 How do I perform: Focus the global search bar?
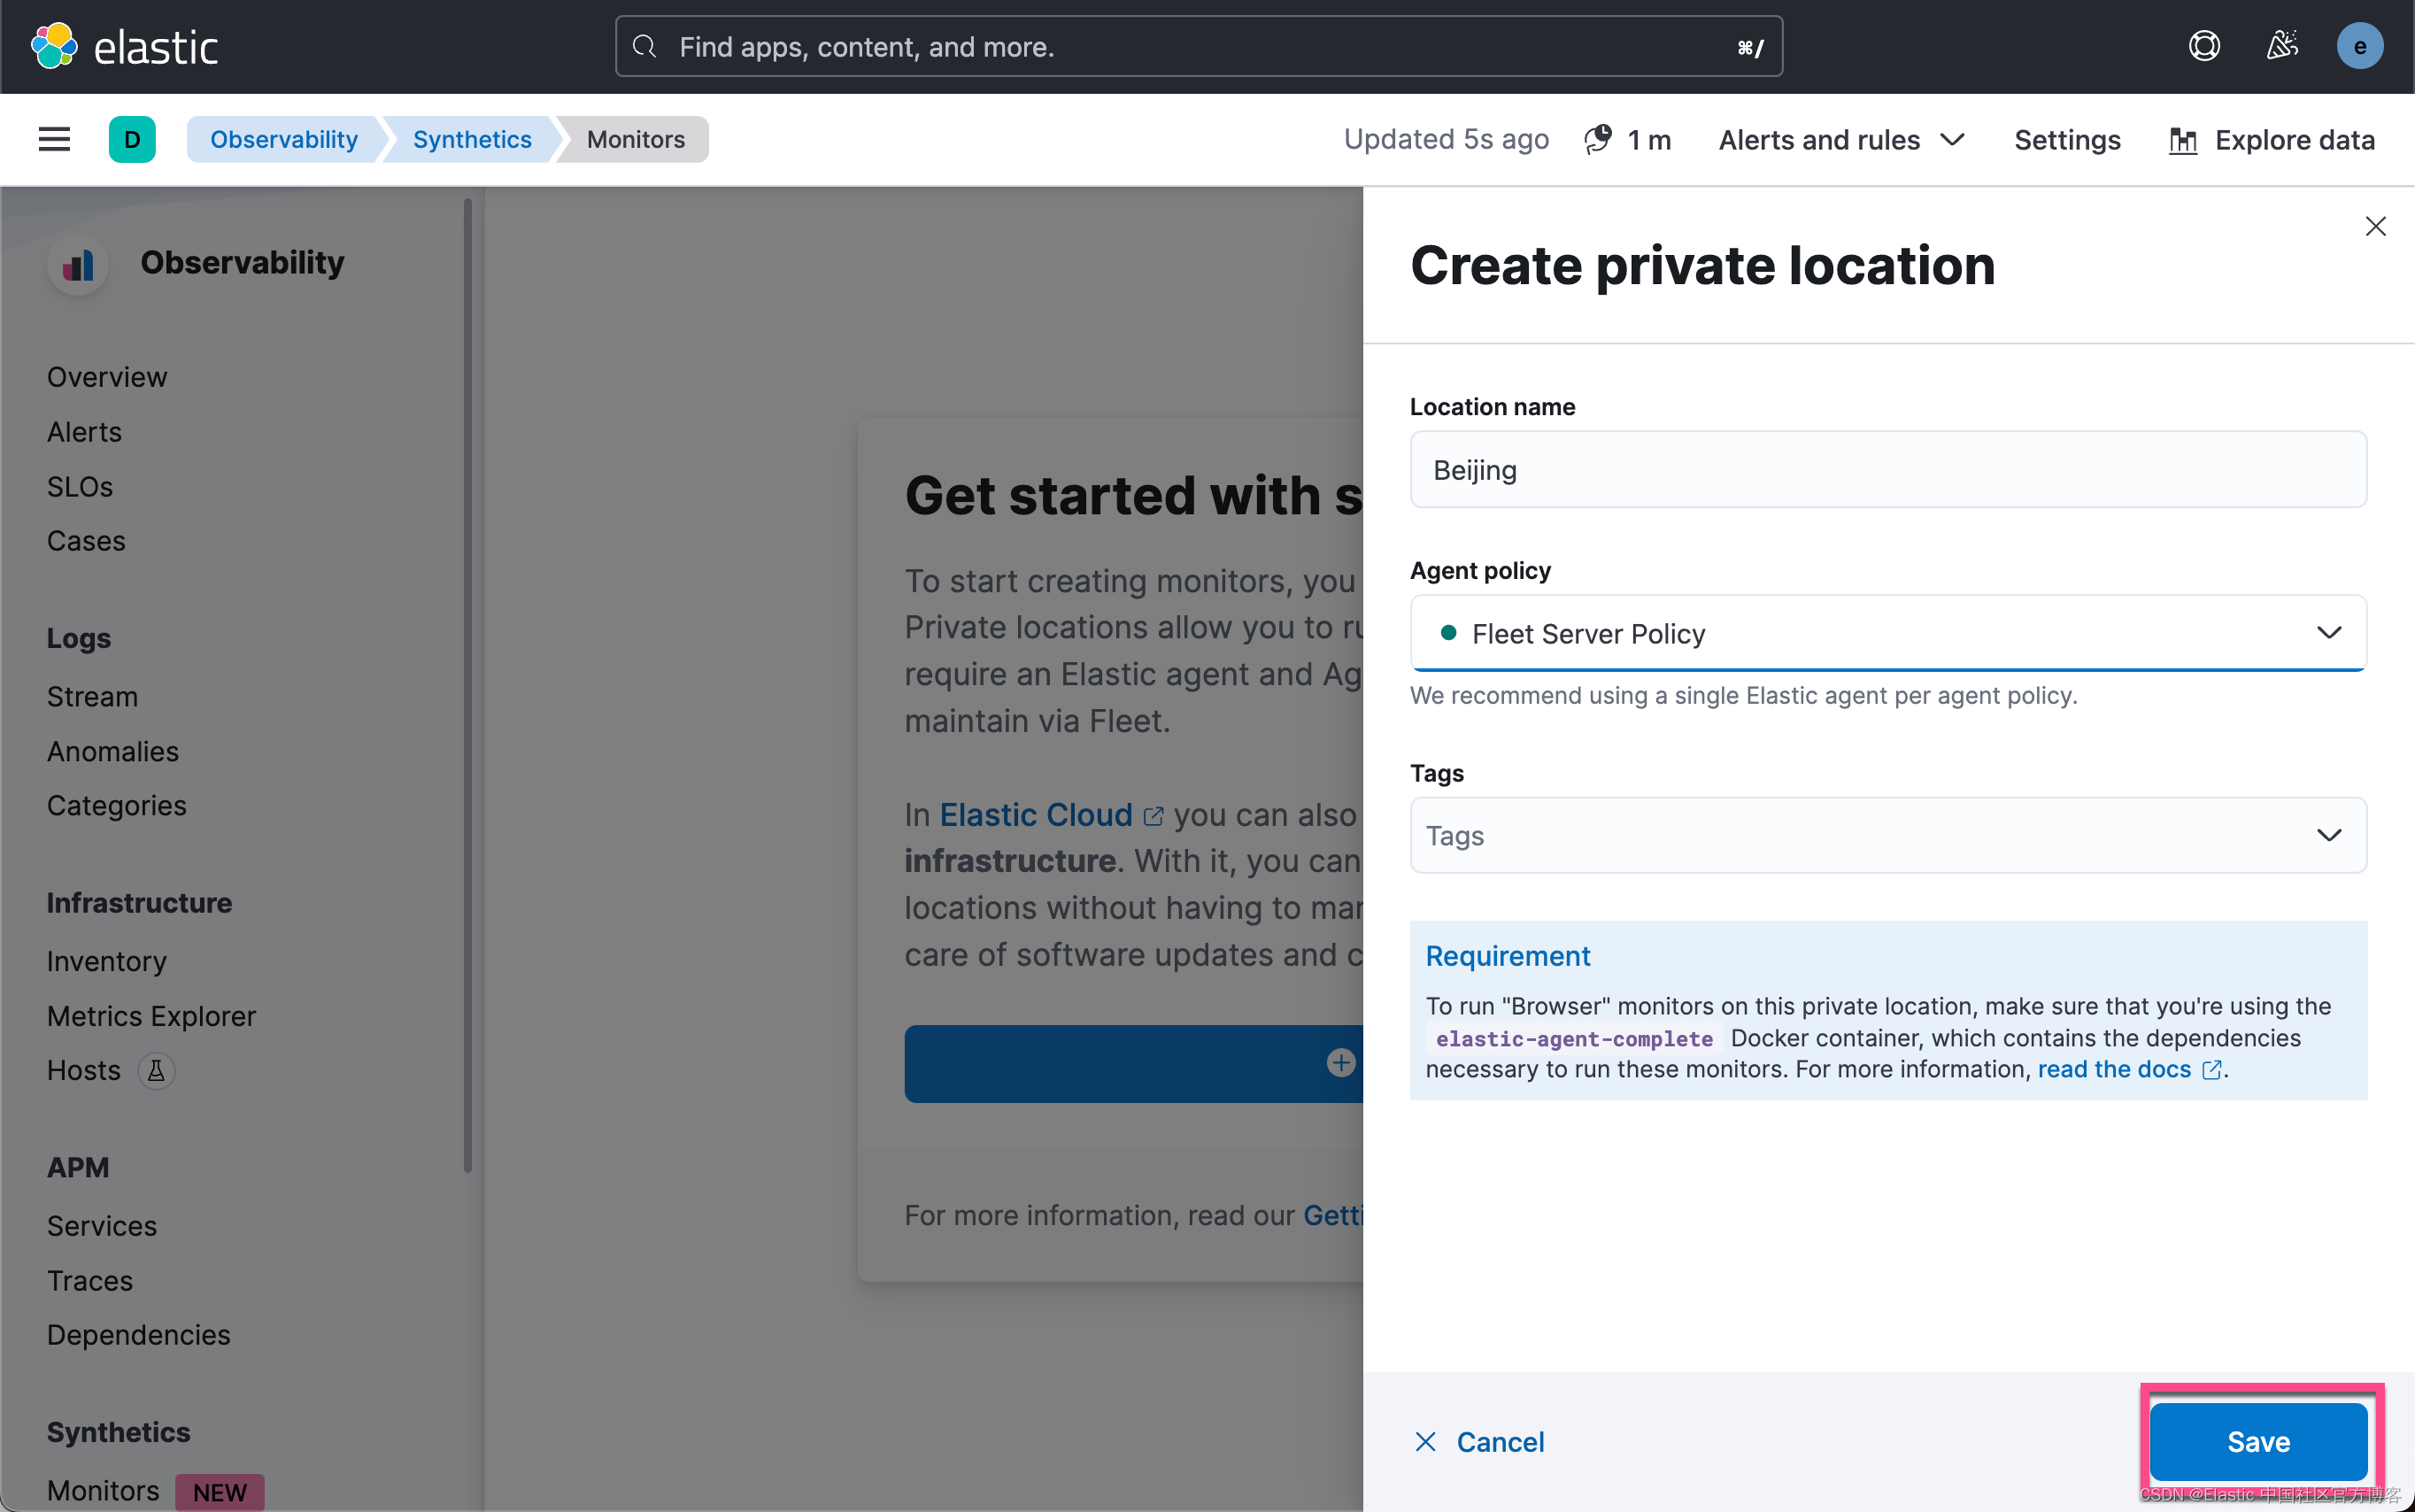[1198, 46]
